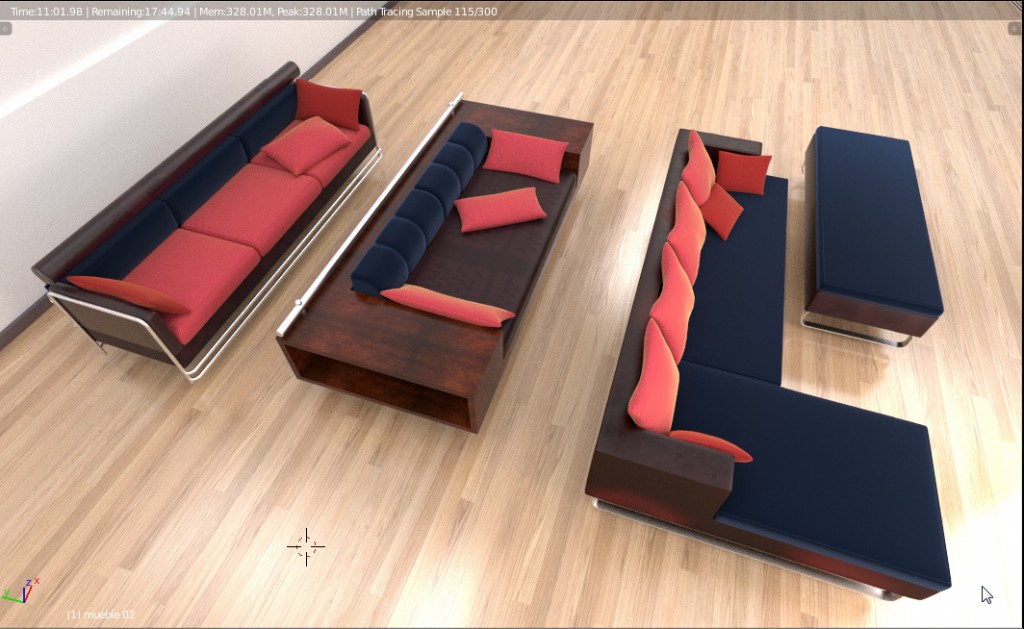The height and width of the screenshot is (629, 1024).
Task: Click the blue Z axis label on the gizmo
Action: pyautogui.click(x=29, y=582)
